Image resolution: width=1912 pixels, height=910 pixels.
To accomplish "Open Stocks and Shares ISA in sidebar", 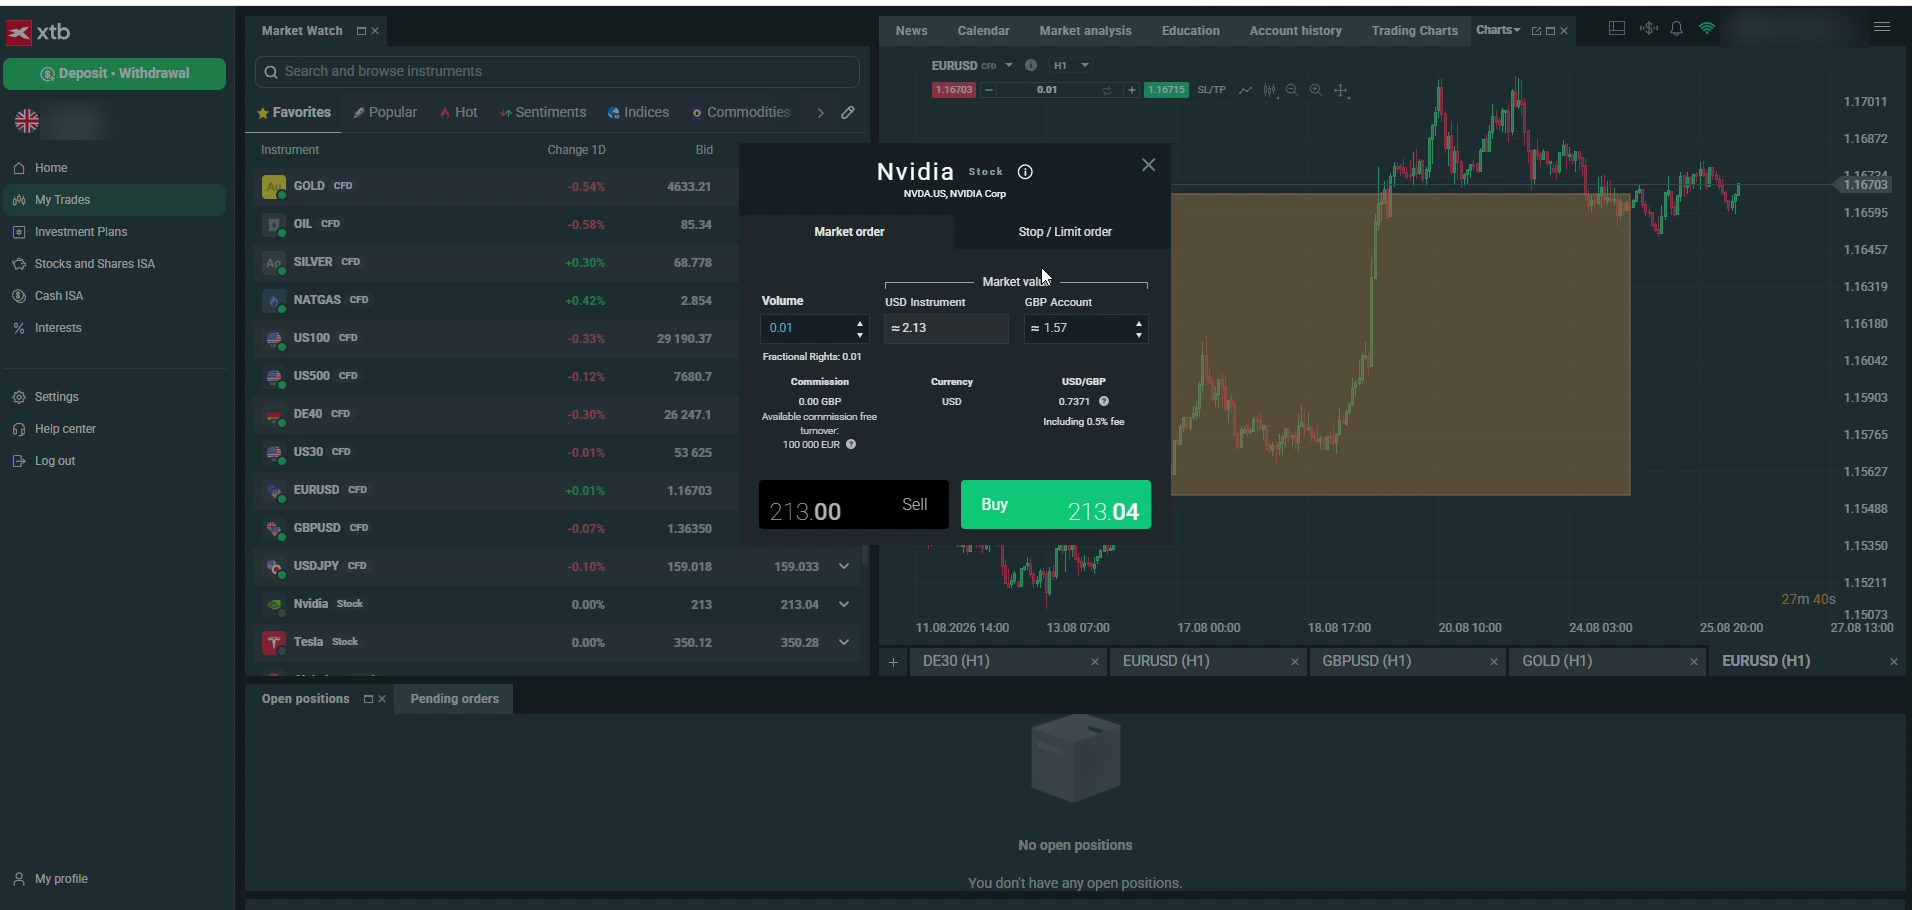I will (x=95, y=264).
